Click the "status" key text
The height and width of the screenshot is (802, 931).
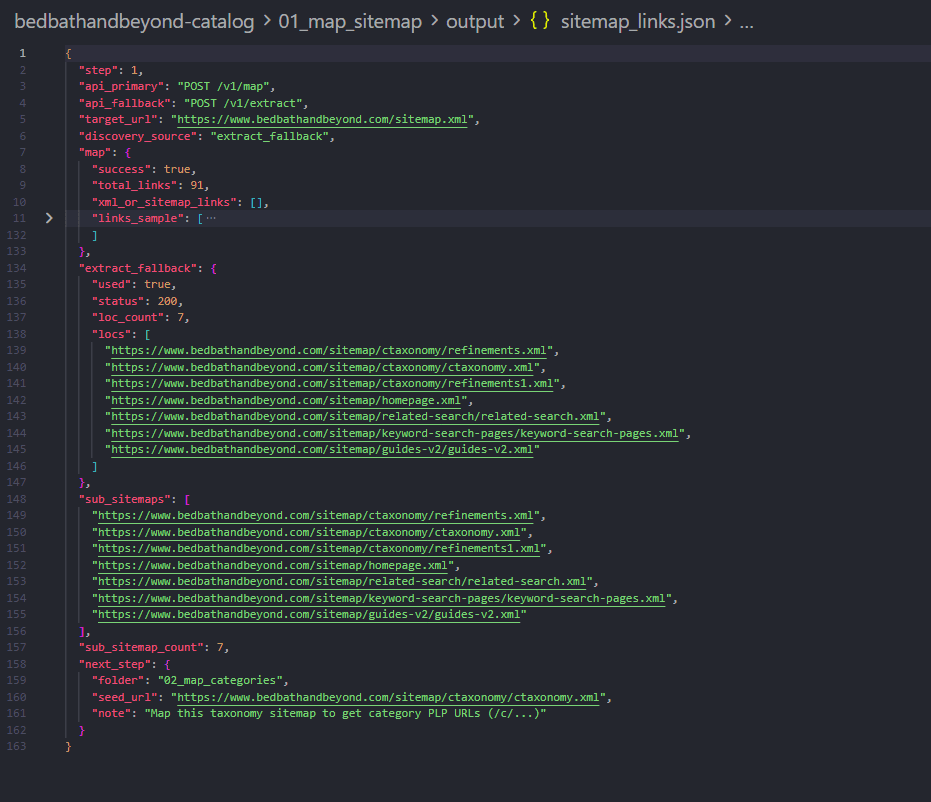118,301
